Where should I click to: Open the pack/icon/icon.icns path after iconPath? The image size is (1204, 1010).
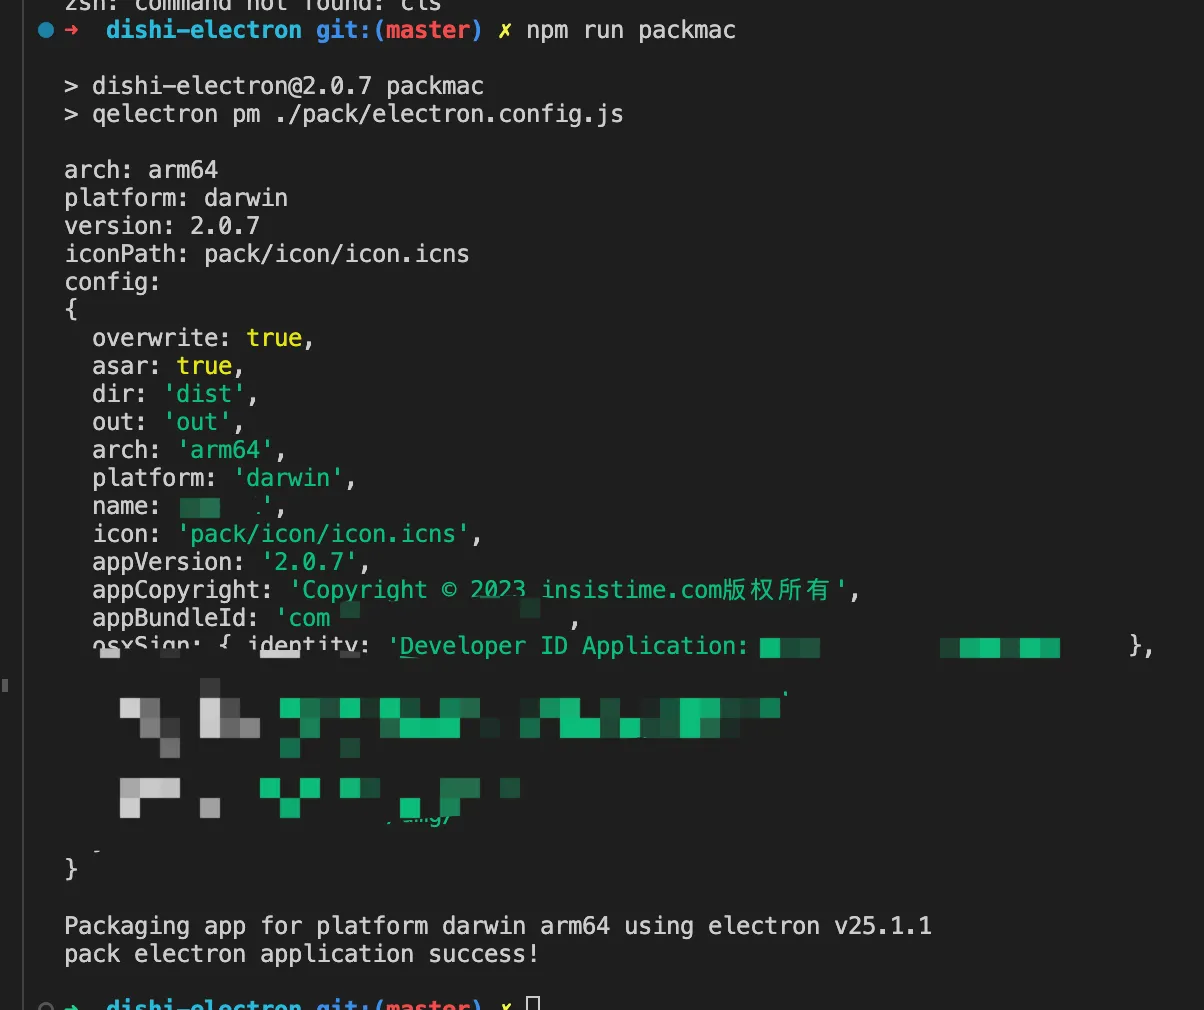point(337,254)
